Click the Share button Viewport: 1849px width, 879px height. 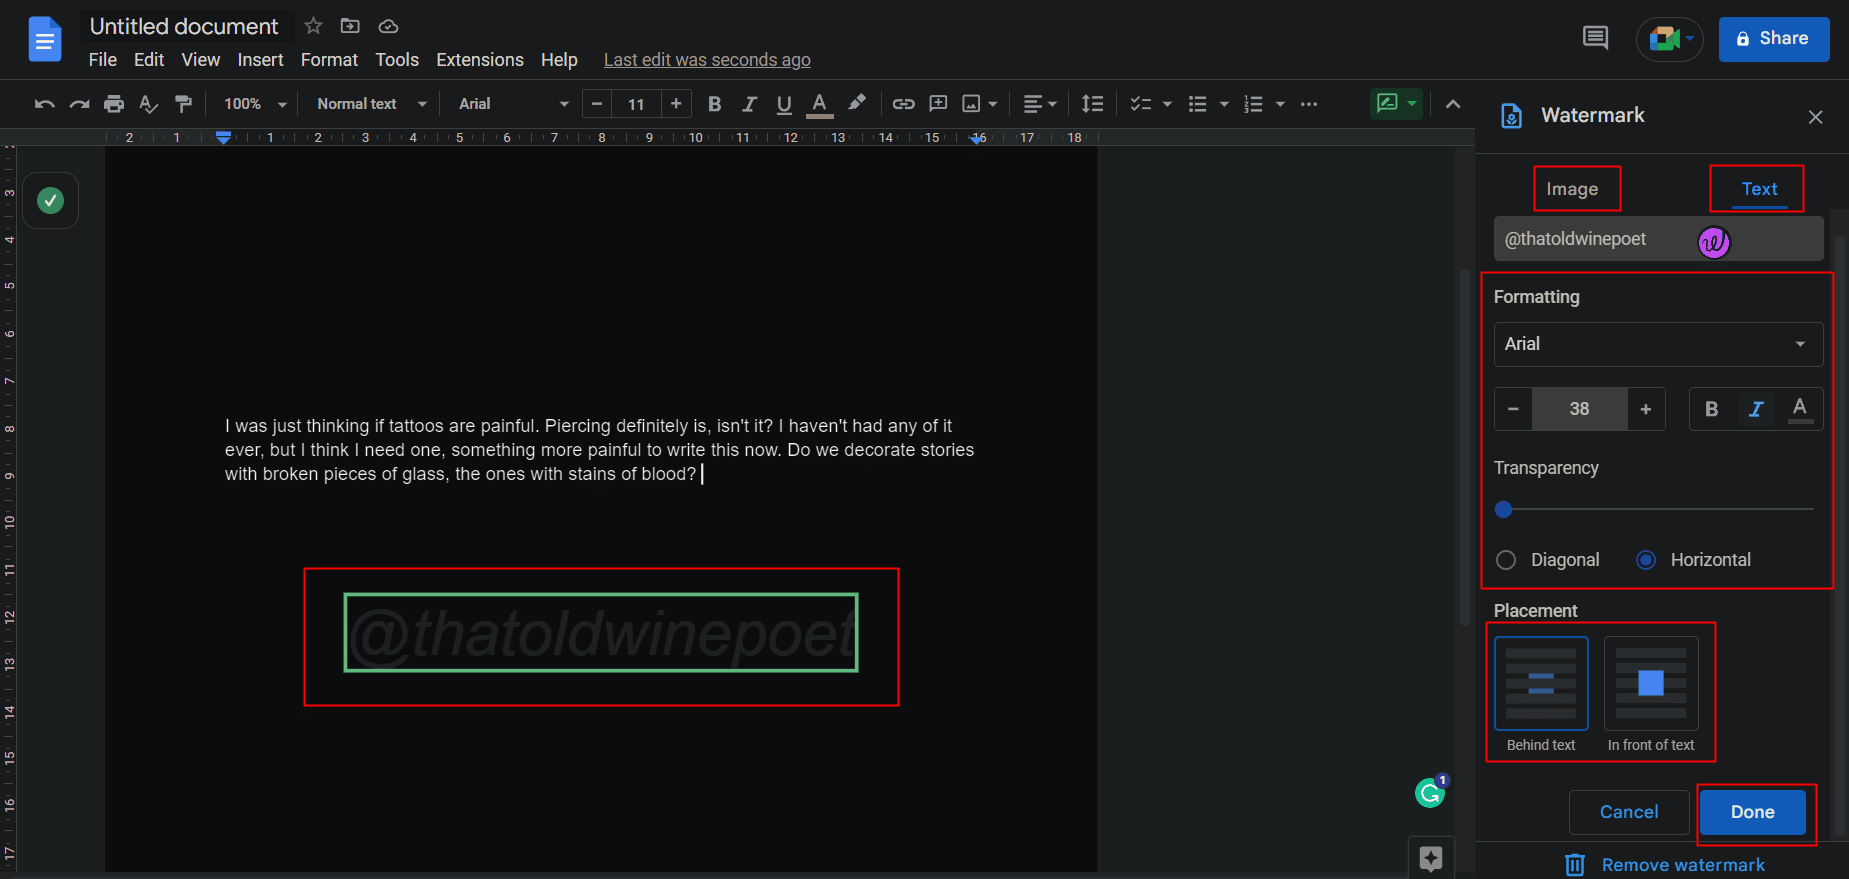click(x=1774, y=39)
